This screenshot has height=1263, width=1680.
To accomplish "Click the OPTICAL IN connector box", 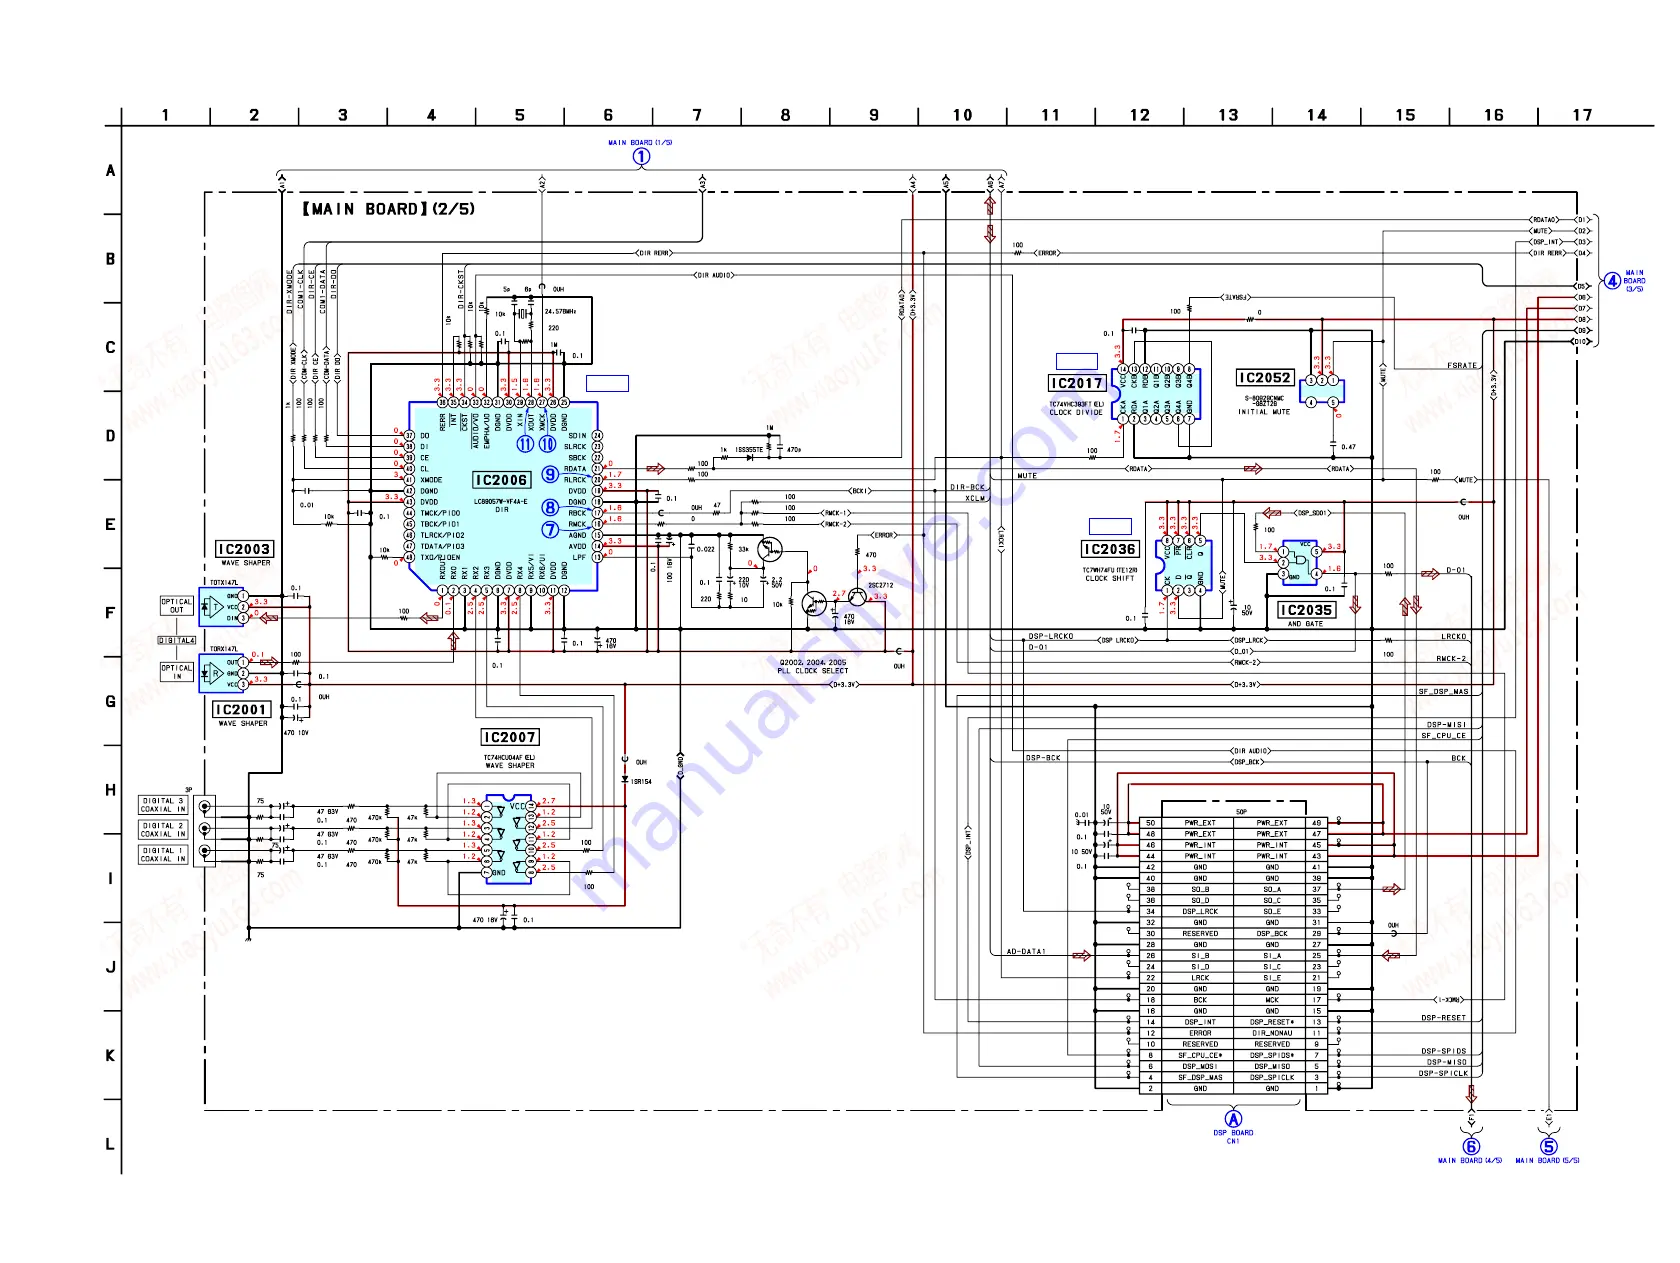I will 177,672.
